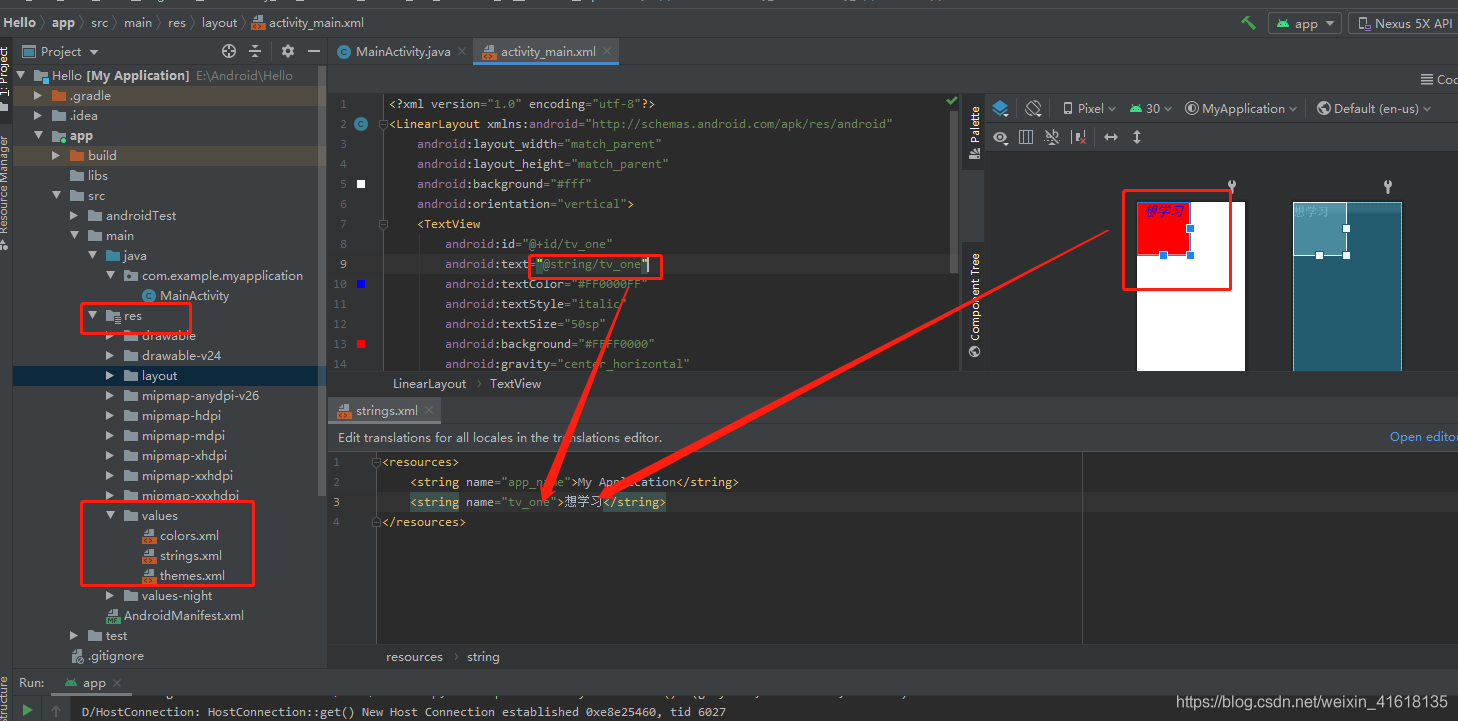Click the red background color gutter swatch
The width and height of the screenshot is (1458, 721).
361,344
